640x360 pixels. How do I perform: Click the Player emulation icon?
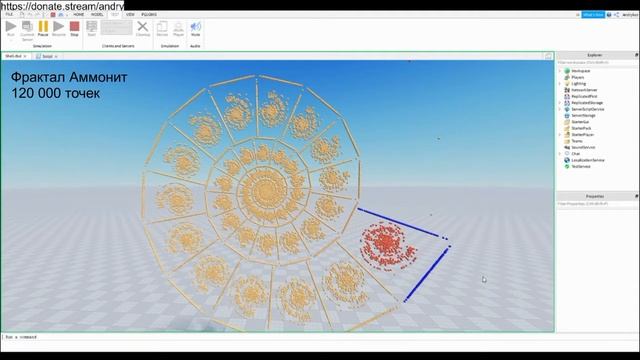click(x=178, y=29)
